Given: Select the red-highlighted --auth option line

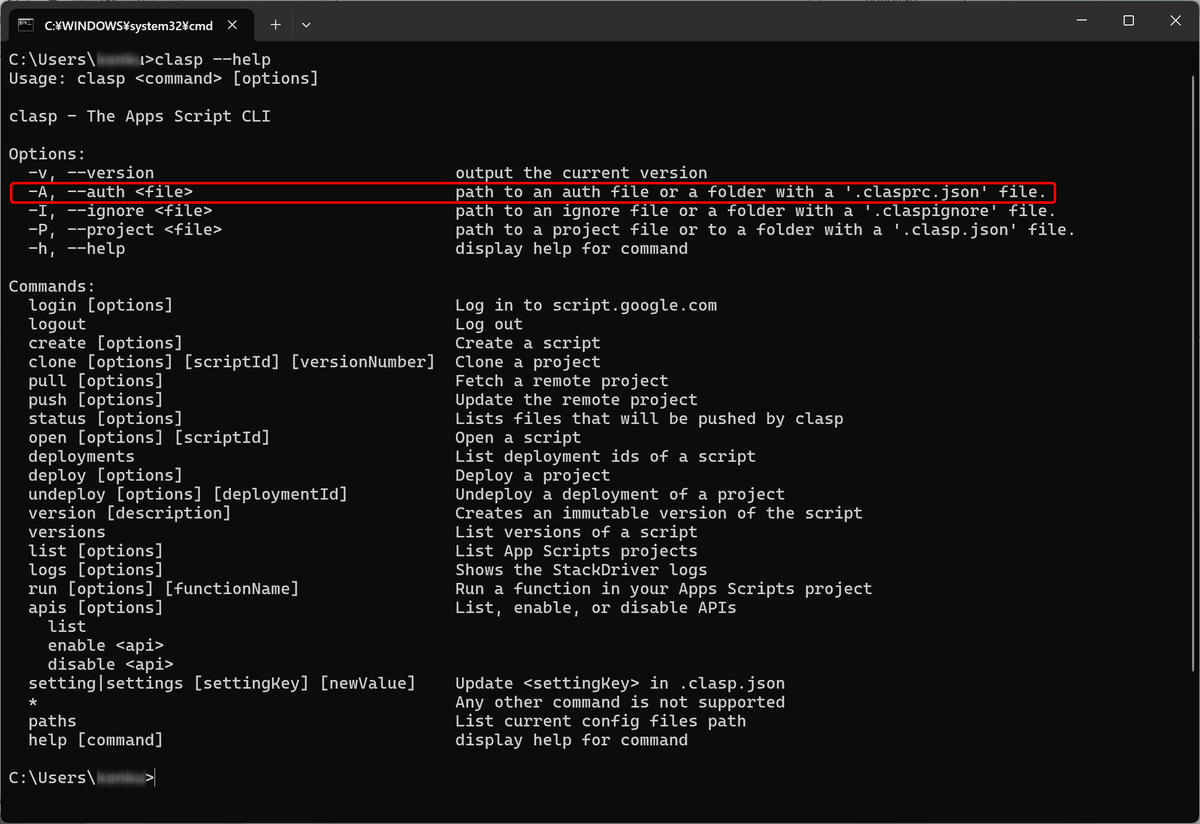Looking at the screenshot, I should 530,191.
